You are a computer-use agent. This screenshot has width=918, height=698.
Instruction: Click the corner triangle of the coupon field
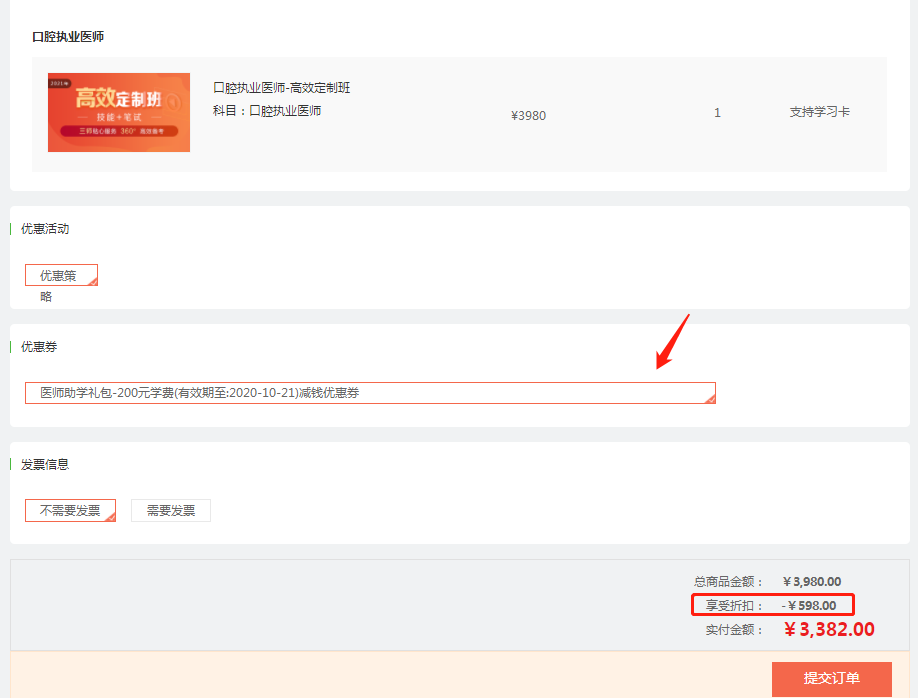point(710,399)
